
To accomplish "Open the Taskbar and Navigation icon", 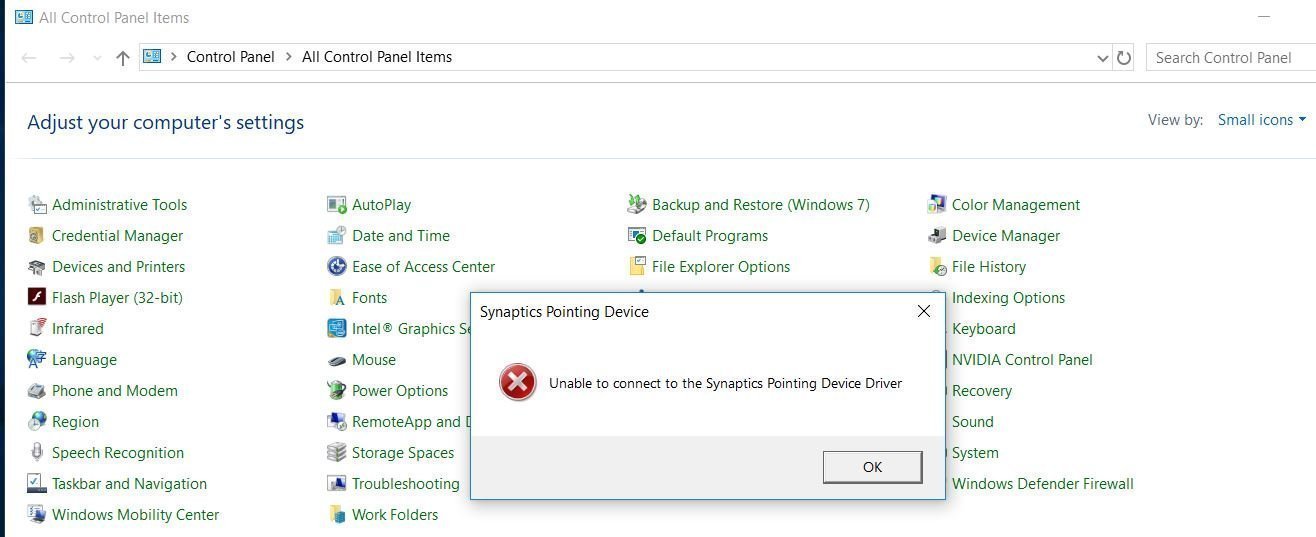I will 37,484.
